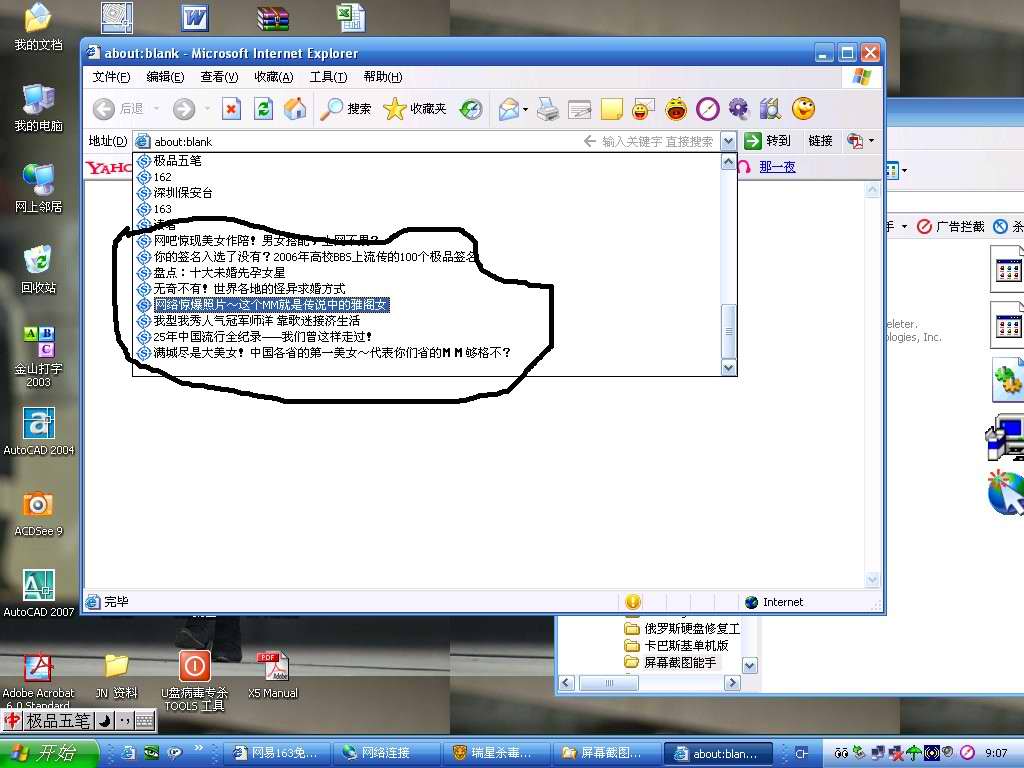Select X5 Manual PDF desktop icon
Screen dimensions: 1024x768
[273, 675]
